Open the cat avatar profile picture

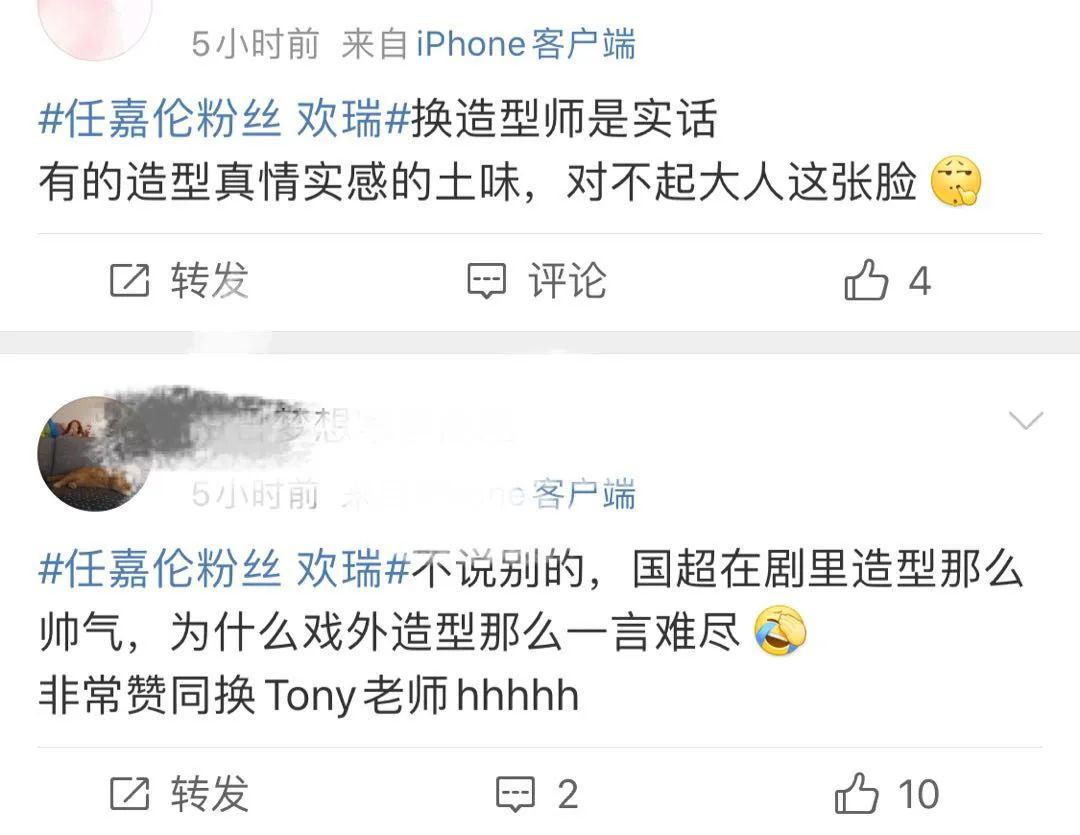(94, 453)
